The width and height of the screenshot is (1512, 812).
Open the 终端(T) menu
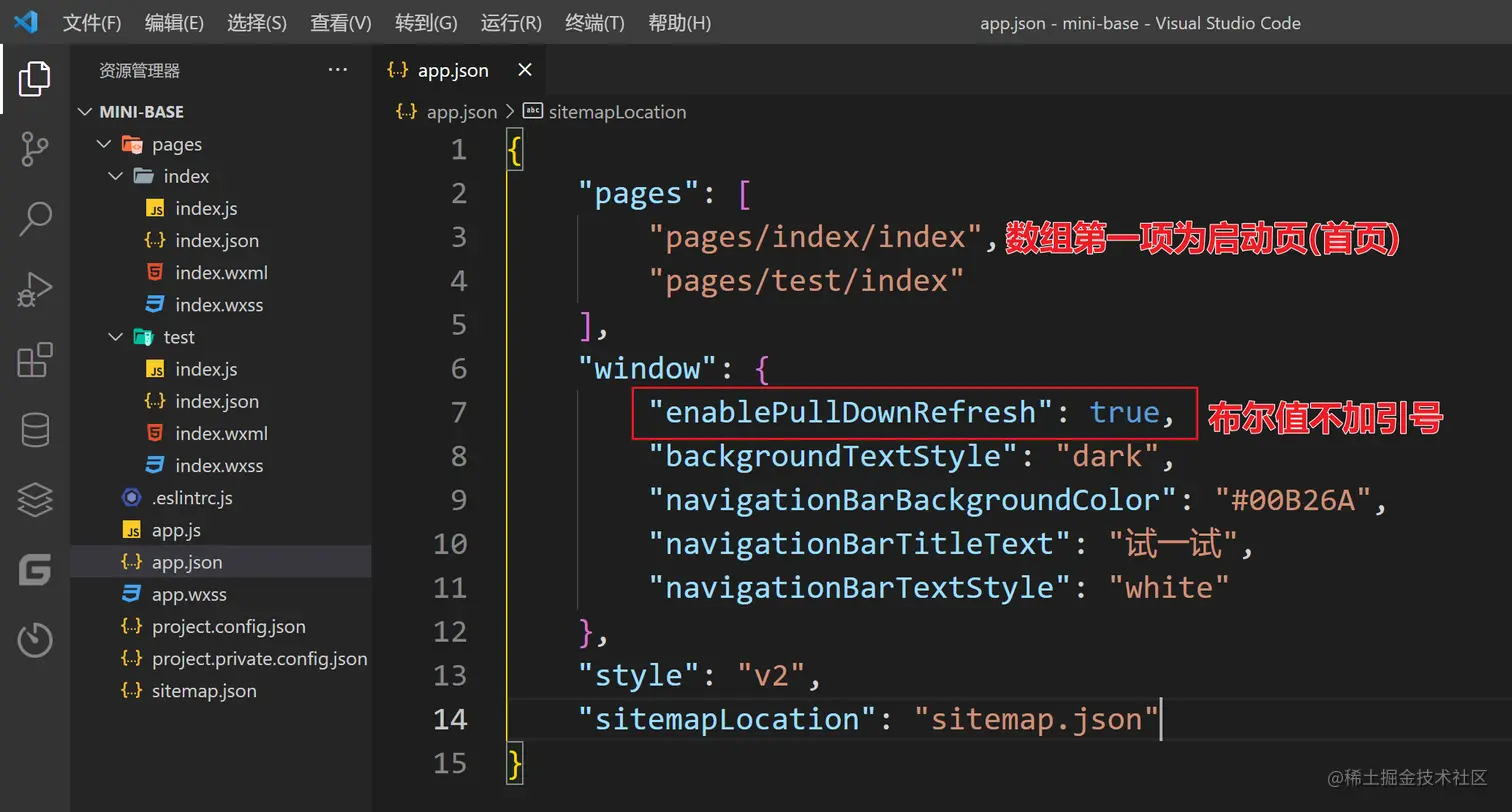tap(595, 22)
